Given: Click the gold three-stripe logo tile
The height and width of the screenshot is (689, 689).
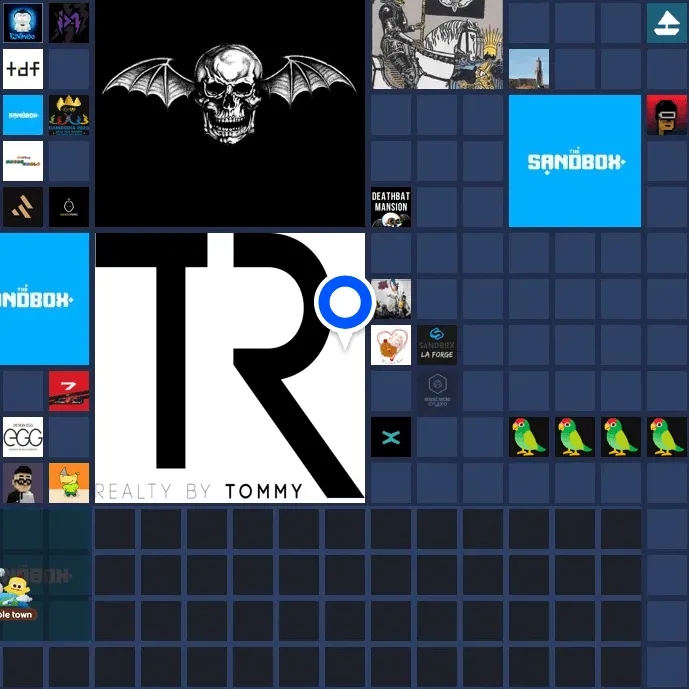Looking at the screenshot, I should pyautogui.click(x=23, y=207).
